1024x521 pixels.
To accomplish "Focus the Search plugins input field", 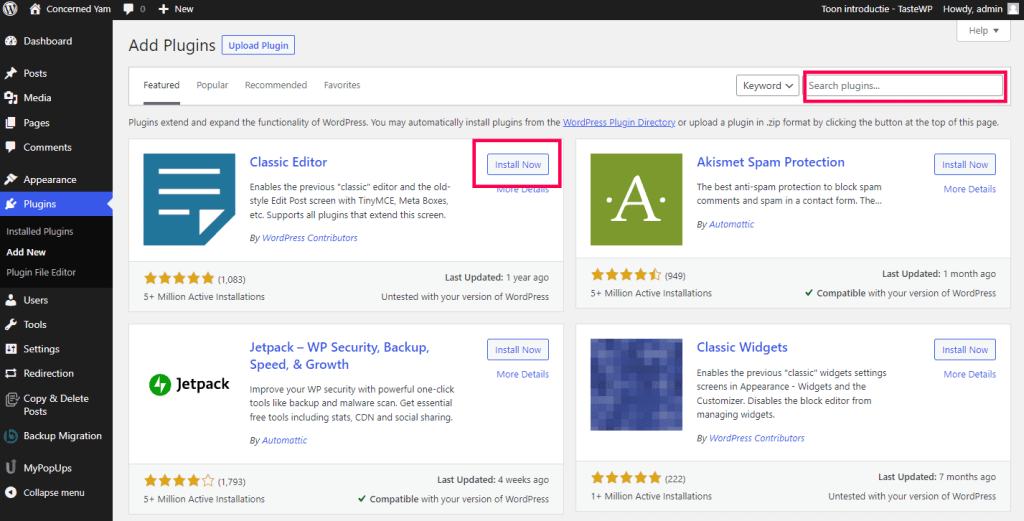I will tap(905, 86).
